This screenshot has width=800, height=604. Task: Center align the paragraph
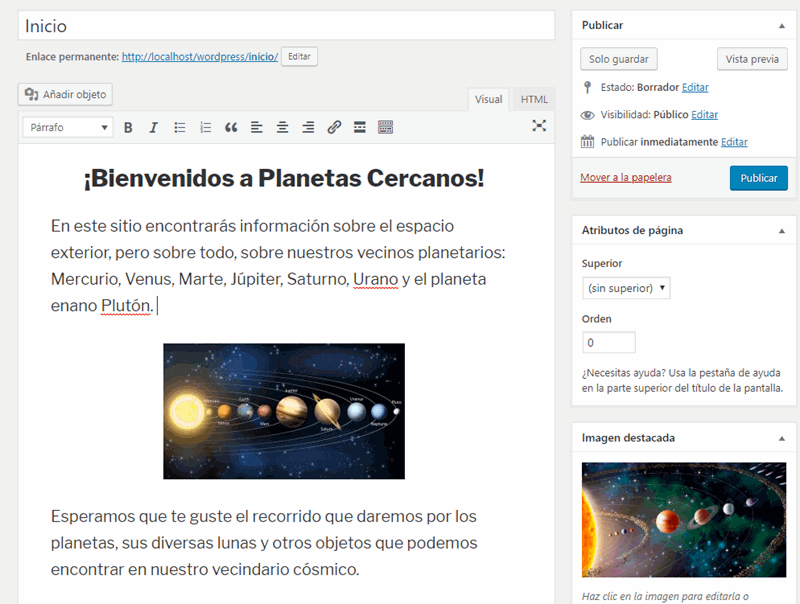click(283, 127)
